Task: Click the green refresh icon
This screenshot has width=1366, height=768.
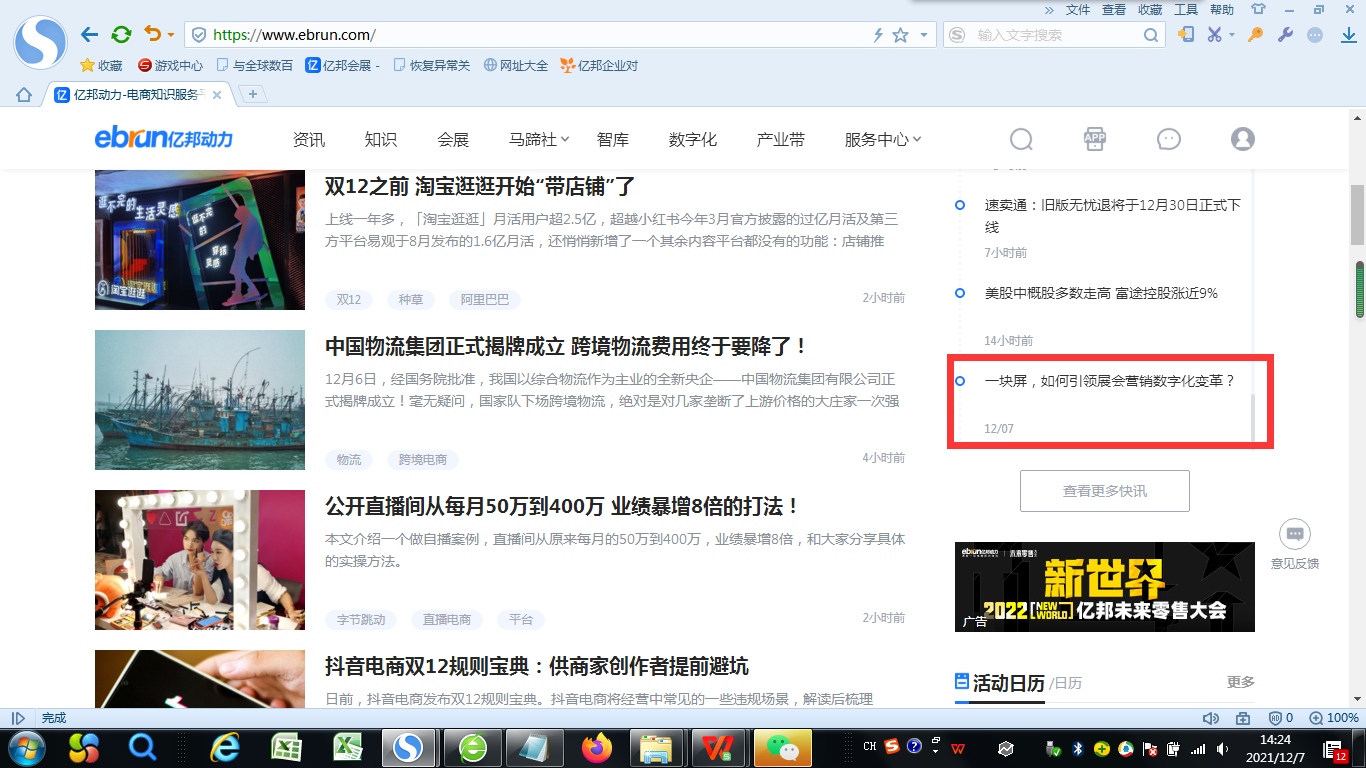Action: (121, 35)
